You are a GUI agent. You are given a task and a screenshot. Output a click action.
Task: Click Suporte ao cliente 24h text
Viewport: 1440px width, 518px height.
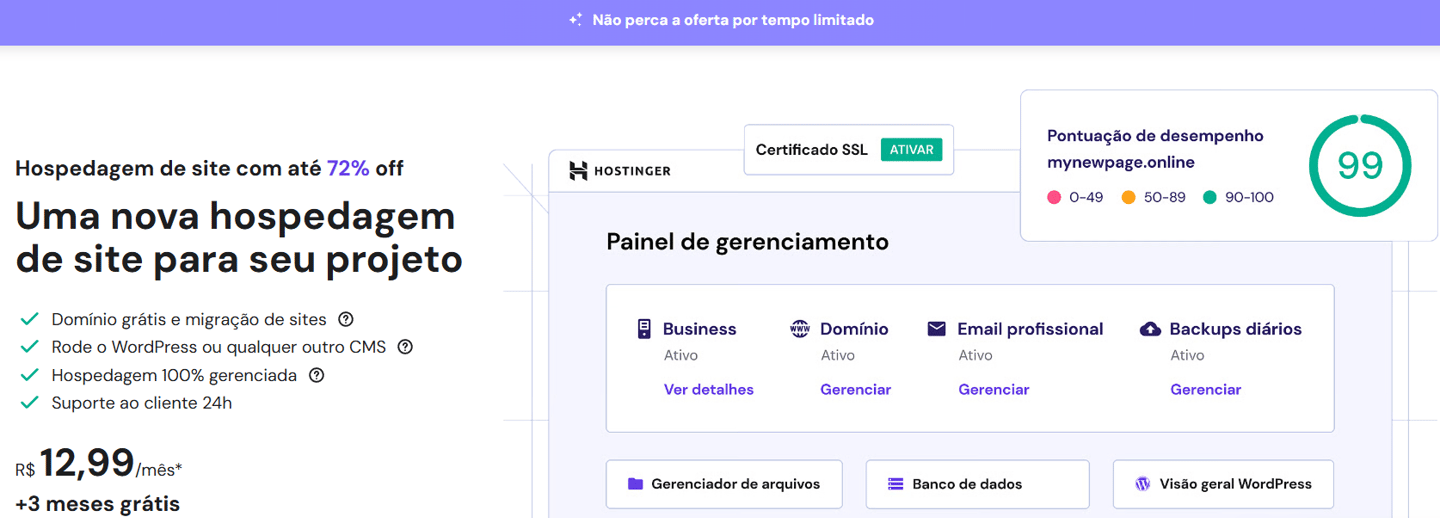point(142,403)
